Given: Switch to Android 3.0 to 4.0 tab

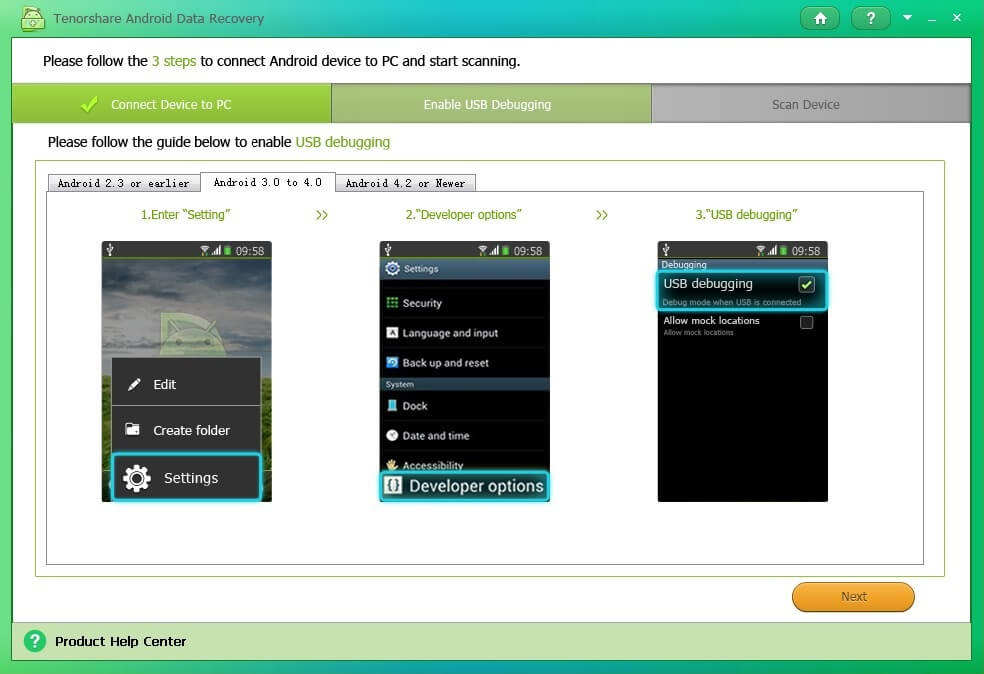Looking at the screenshot, I should 268,182.
